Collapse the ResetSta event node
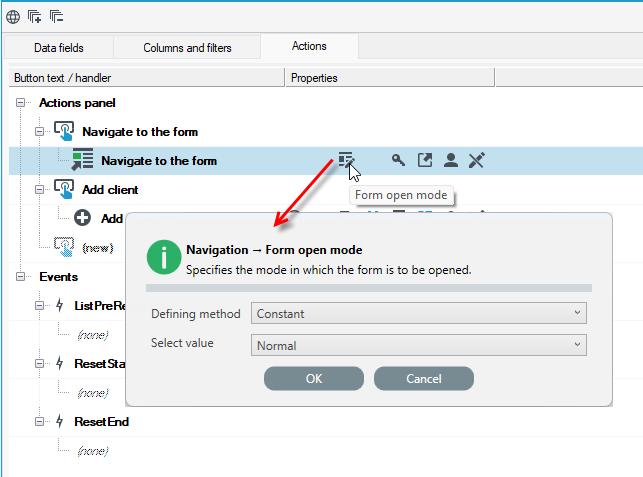 pyautogui.click(x=39, y=363)
